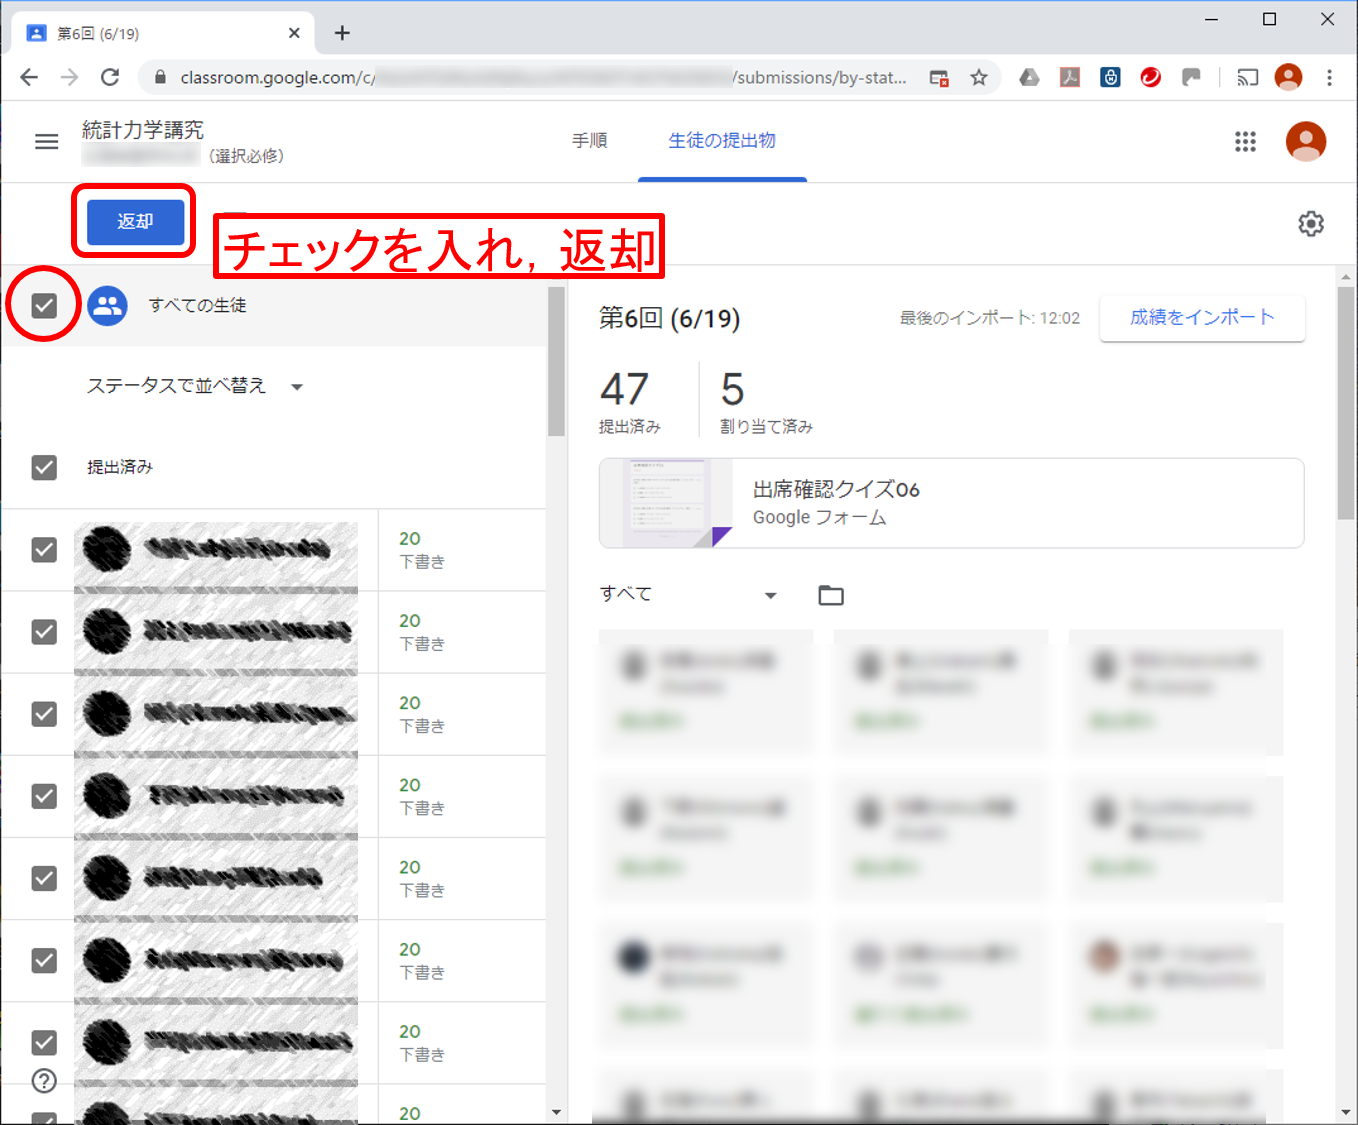The height and width of the screenshot is (1125, 1358).
Task: Uncheck the third student row checkbox
Action: (x=44, y=714)
